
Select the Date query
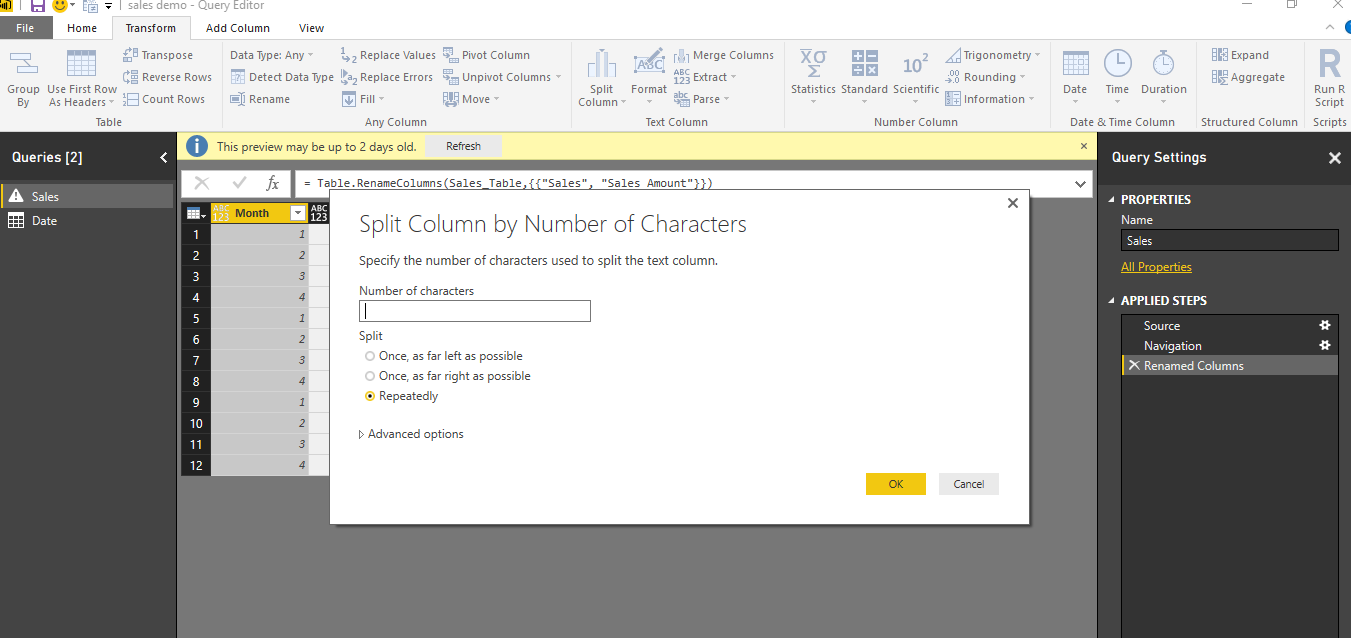point(87,220)
